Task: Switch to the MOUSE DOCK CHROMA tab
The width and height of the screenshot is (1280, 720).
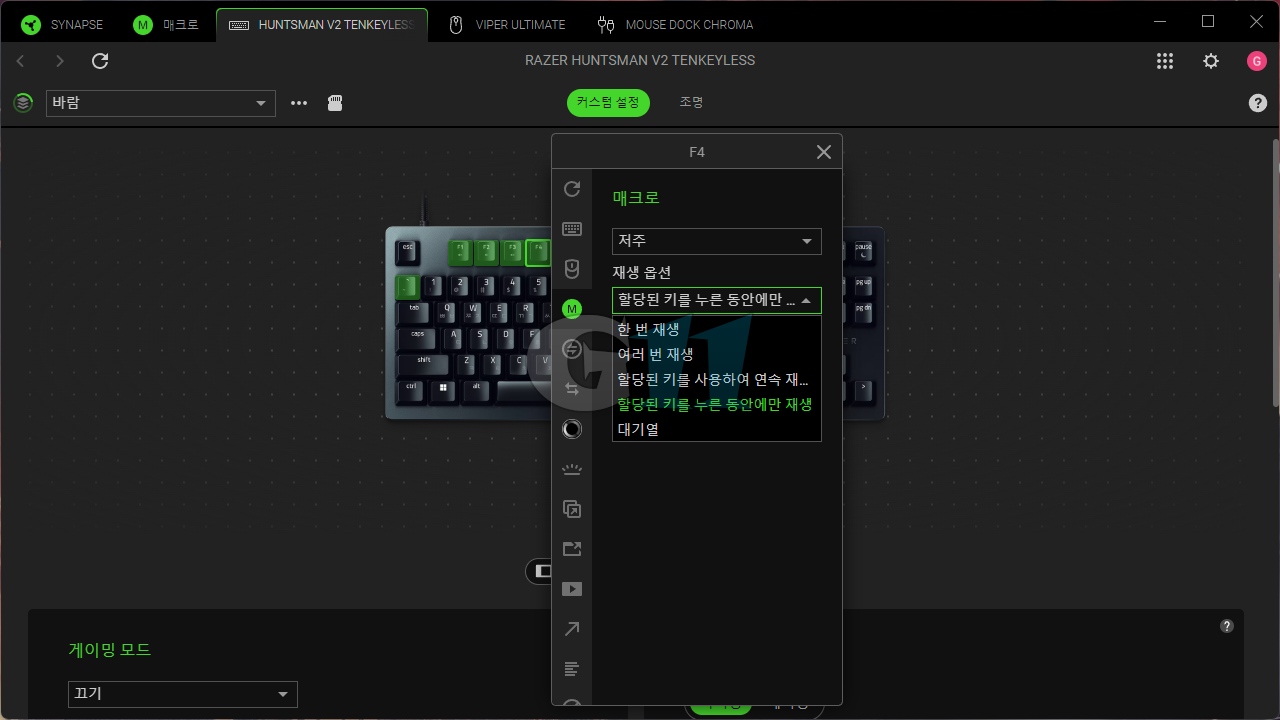Action: click(x=675, y=25)
